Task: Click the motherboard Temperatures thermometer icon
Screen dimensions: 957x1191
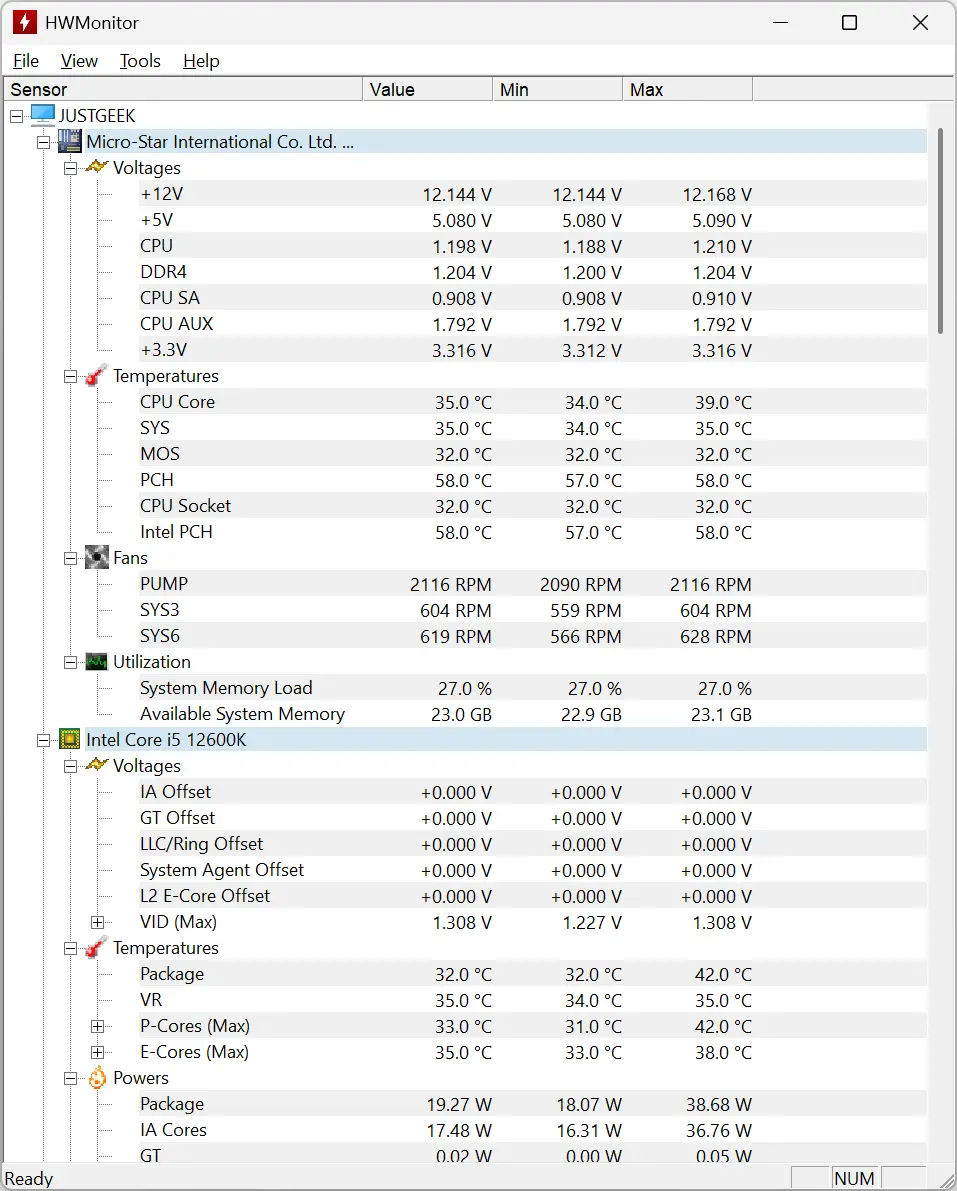Action: pos(96,375)
